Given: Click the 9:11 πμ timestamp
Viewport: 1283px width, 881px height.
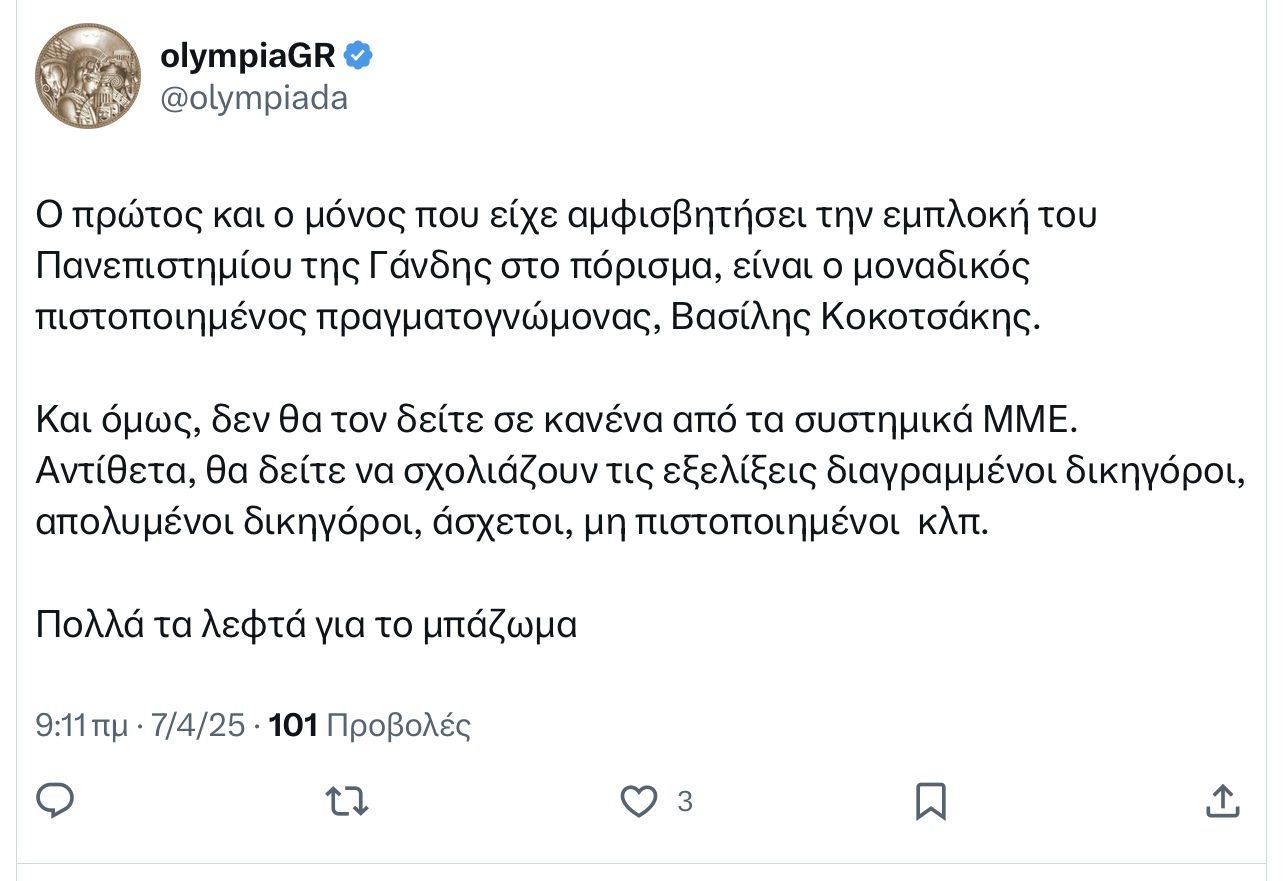Looking at the screenshot, I should tap(82, 725).
